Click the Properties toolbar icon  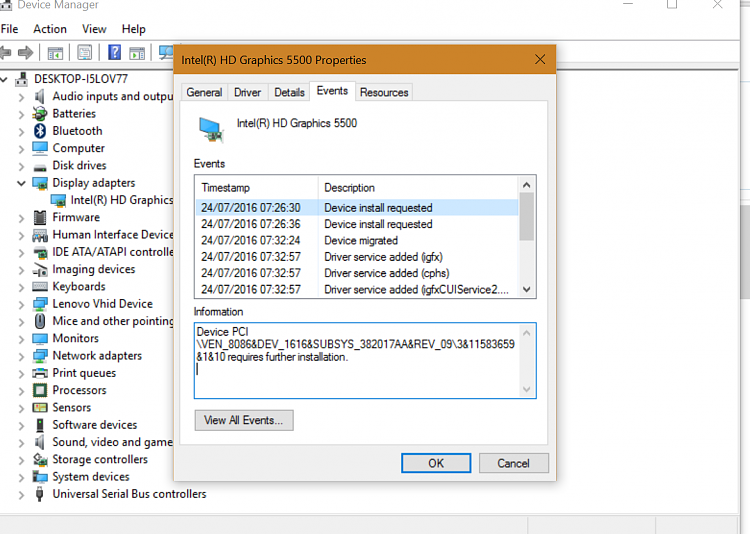(x=85, y=52)
